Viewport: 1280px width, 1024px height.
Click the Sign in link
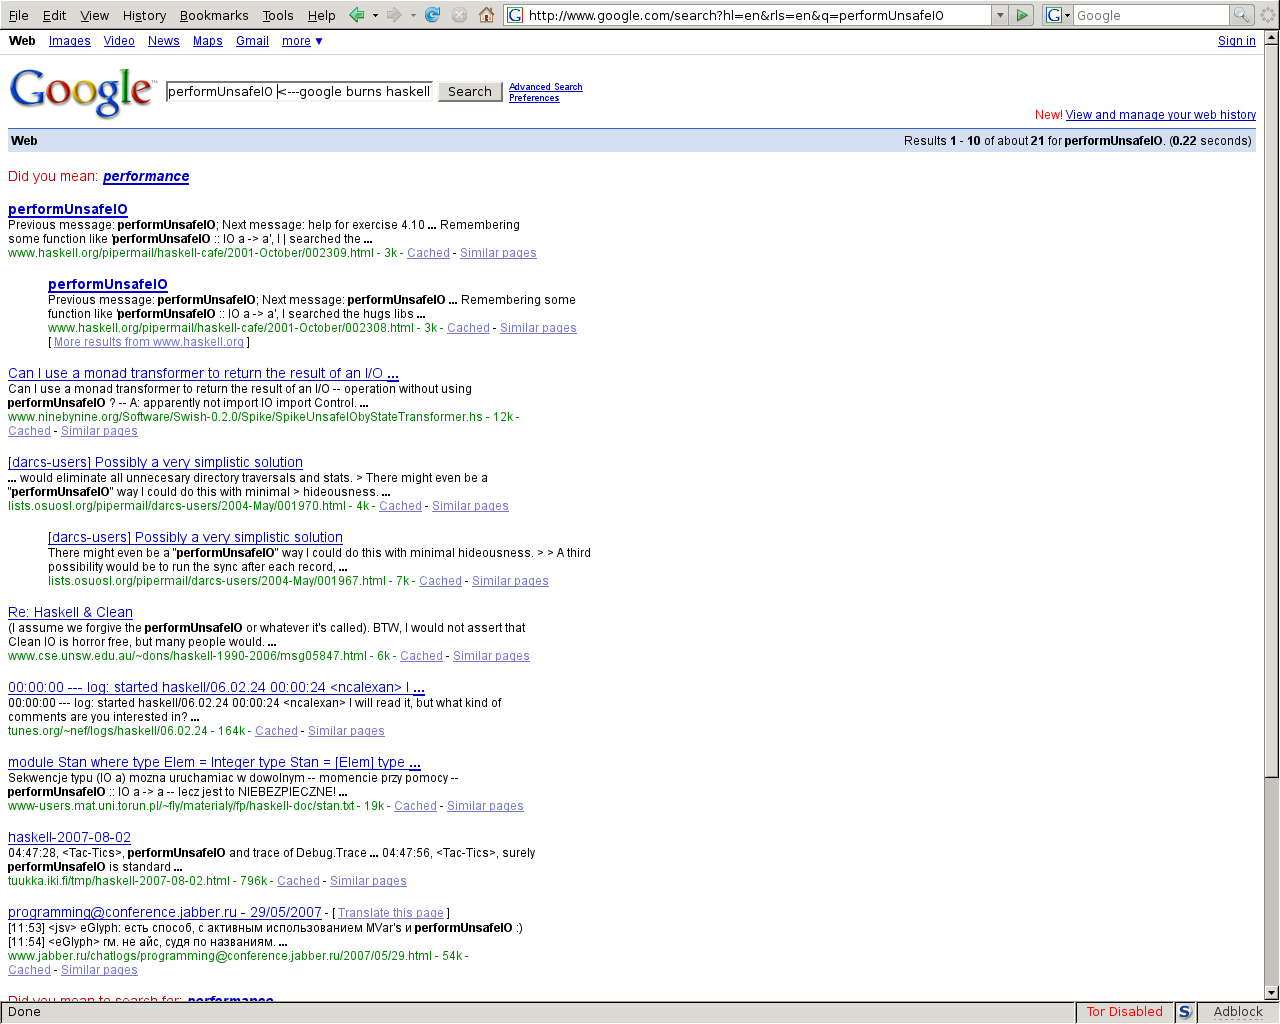[x=1237, y=41]
